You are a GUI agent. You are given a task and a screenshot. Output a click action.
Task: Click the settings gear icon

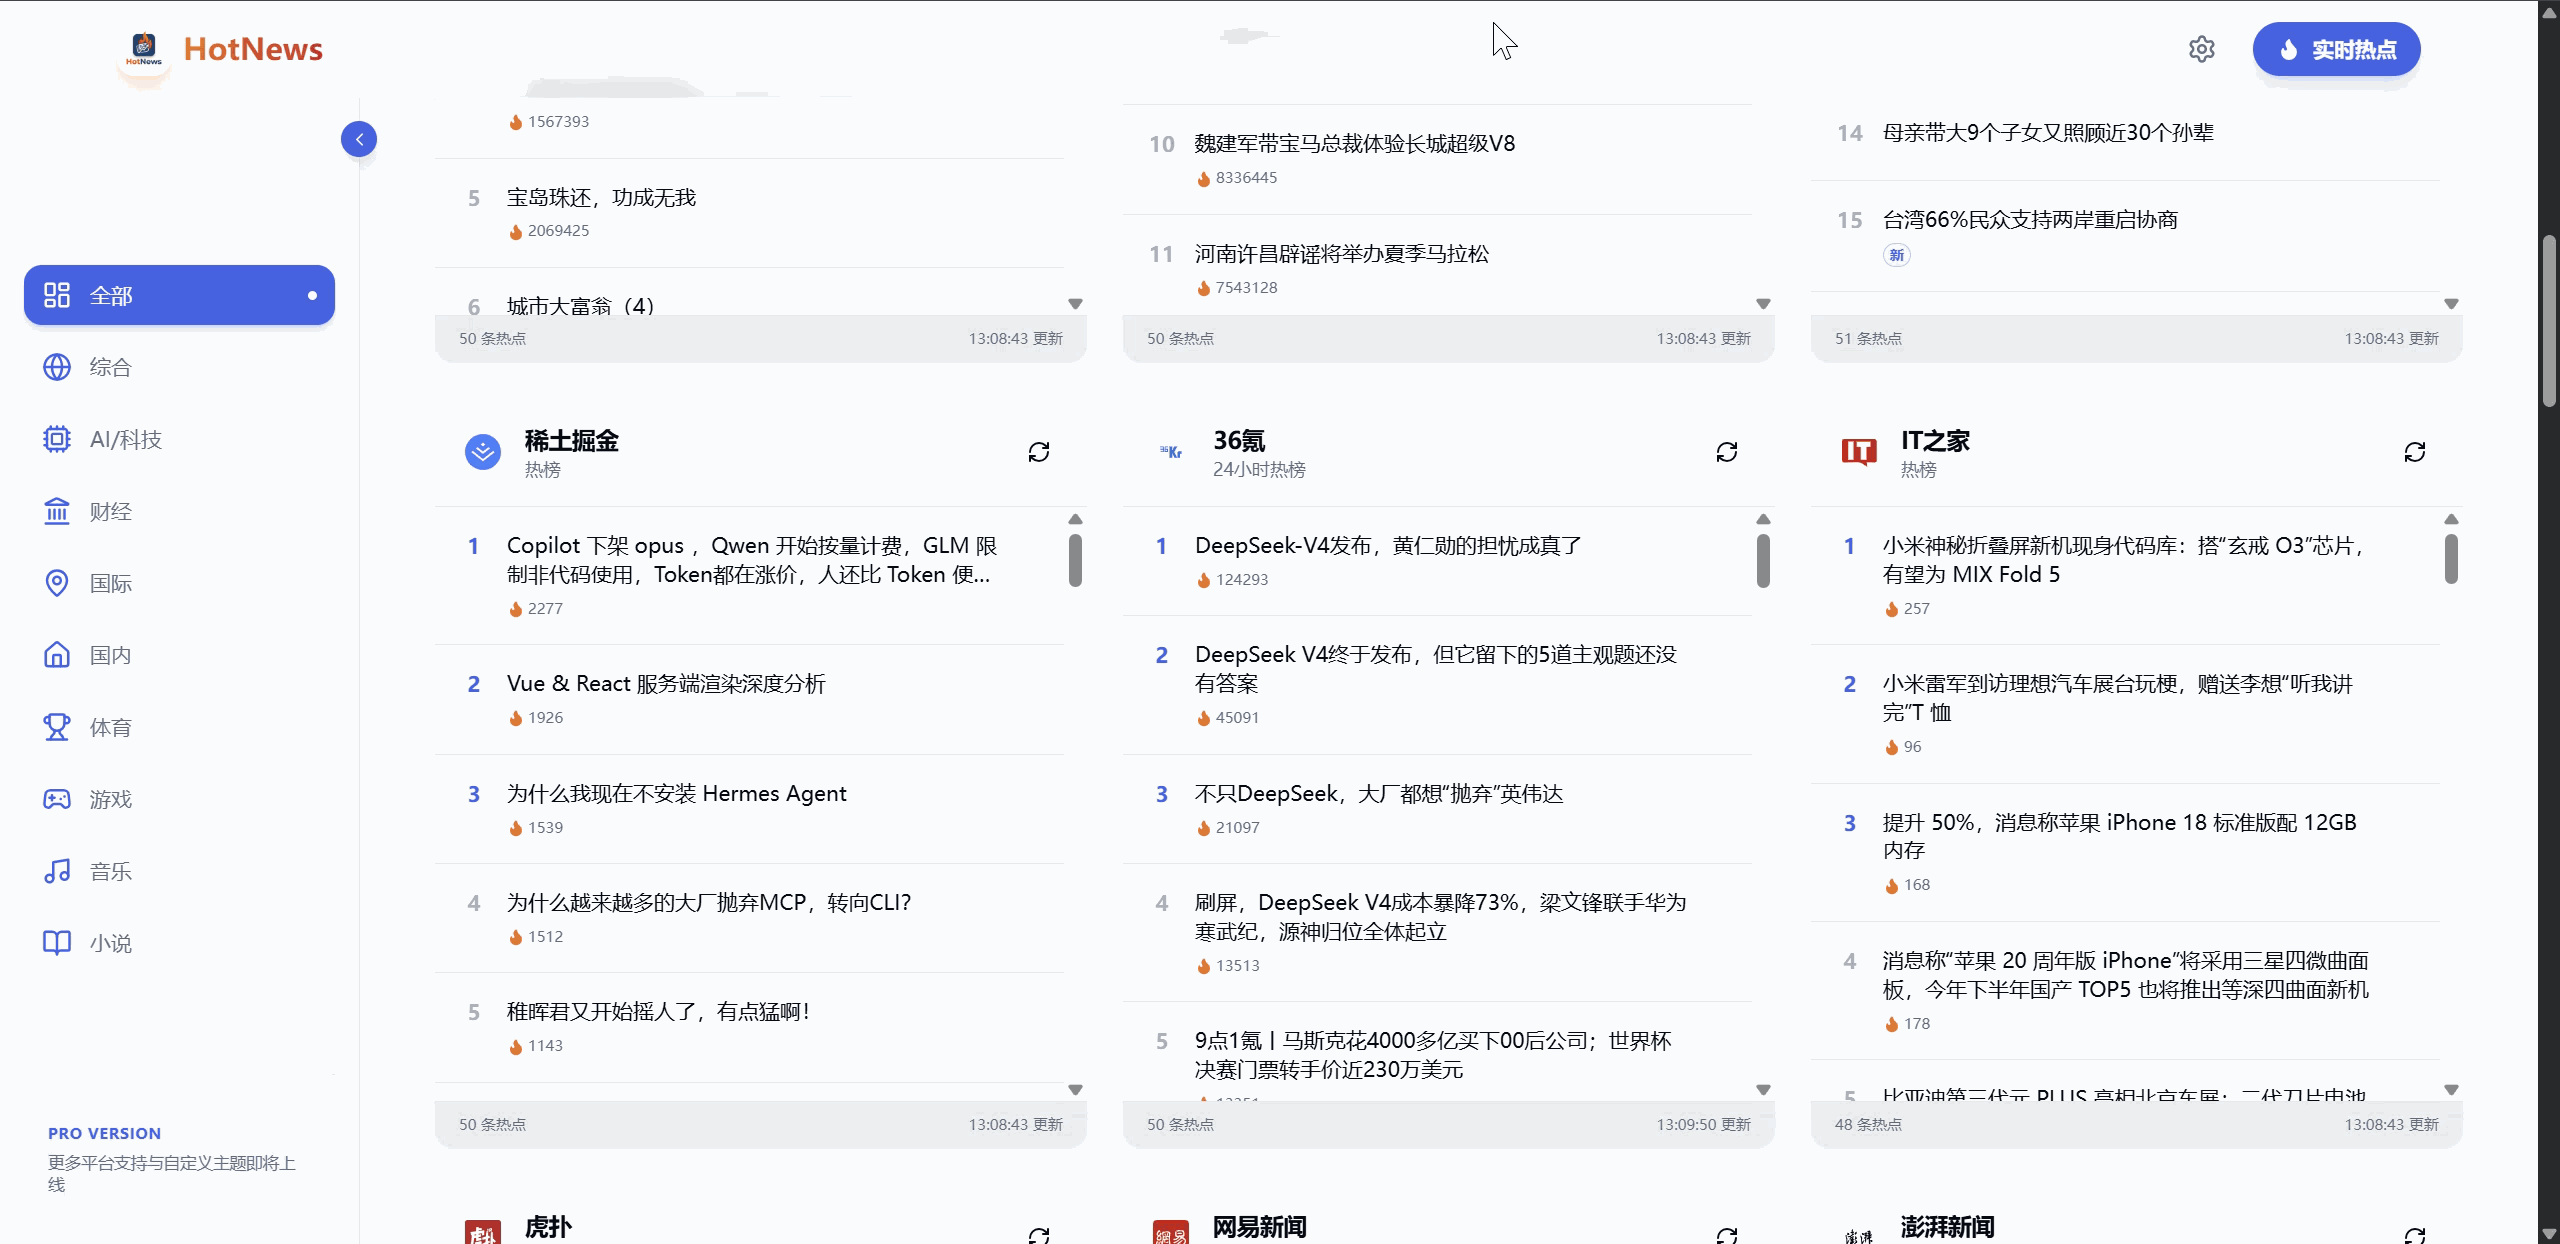click(2201, 49)
